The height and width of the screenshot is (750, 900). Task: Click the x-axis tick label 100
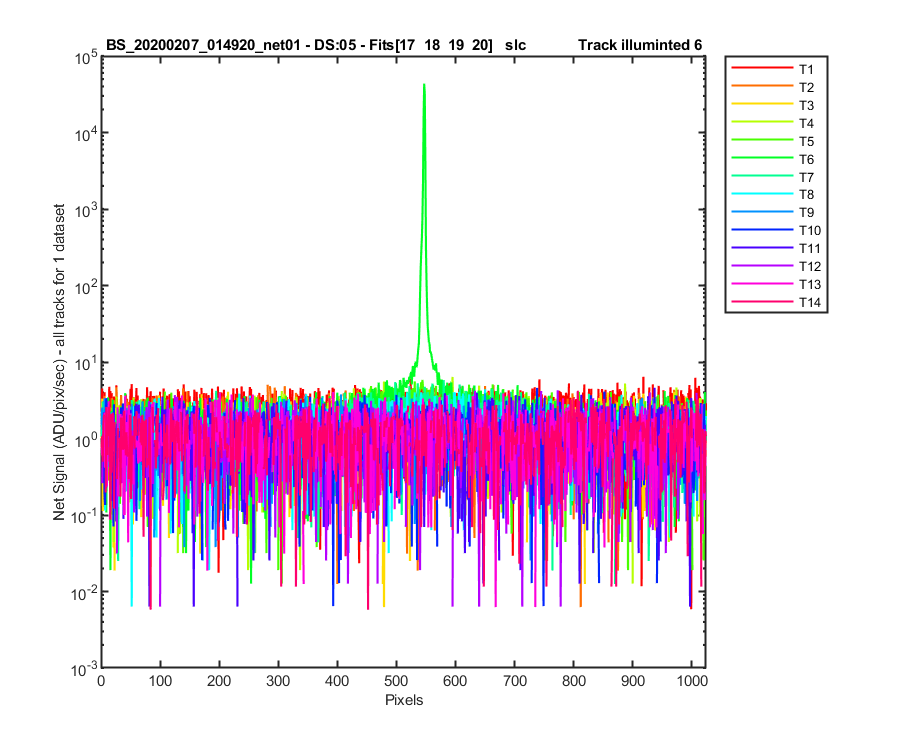(160, 681)
